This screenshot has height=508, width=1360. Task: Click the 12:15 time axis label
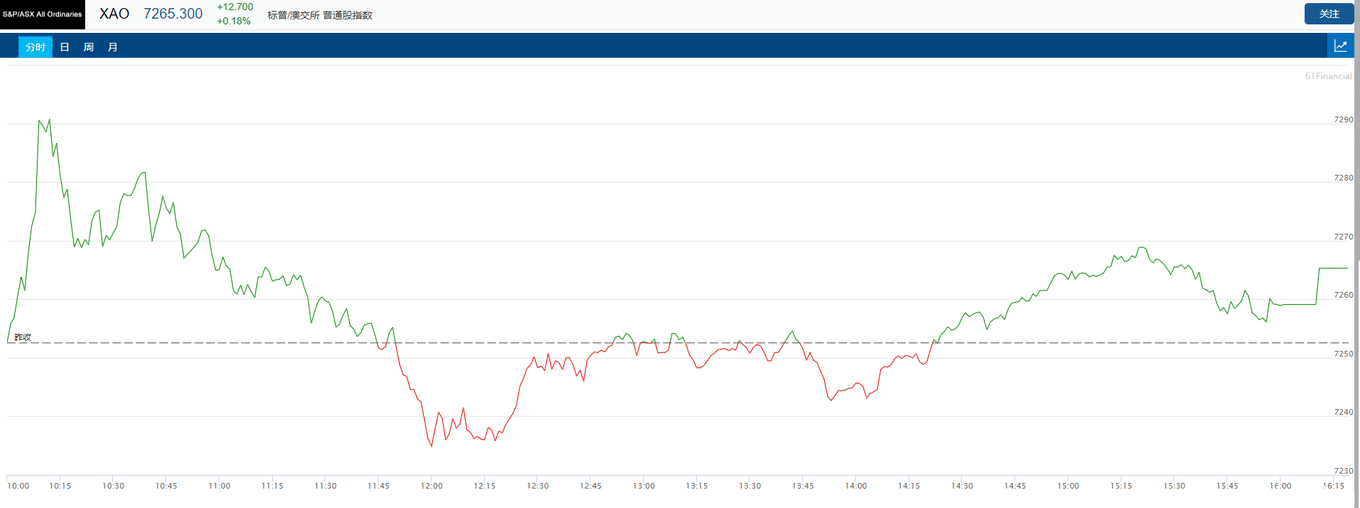tap(484, 486)
